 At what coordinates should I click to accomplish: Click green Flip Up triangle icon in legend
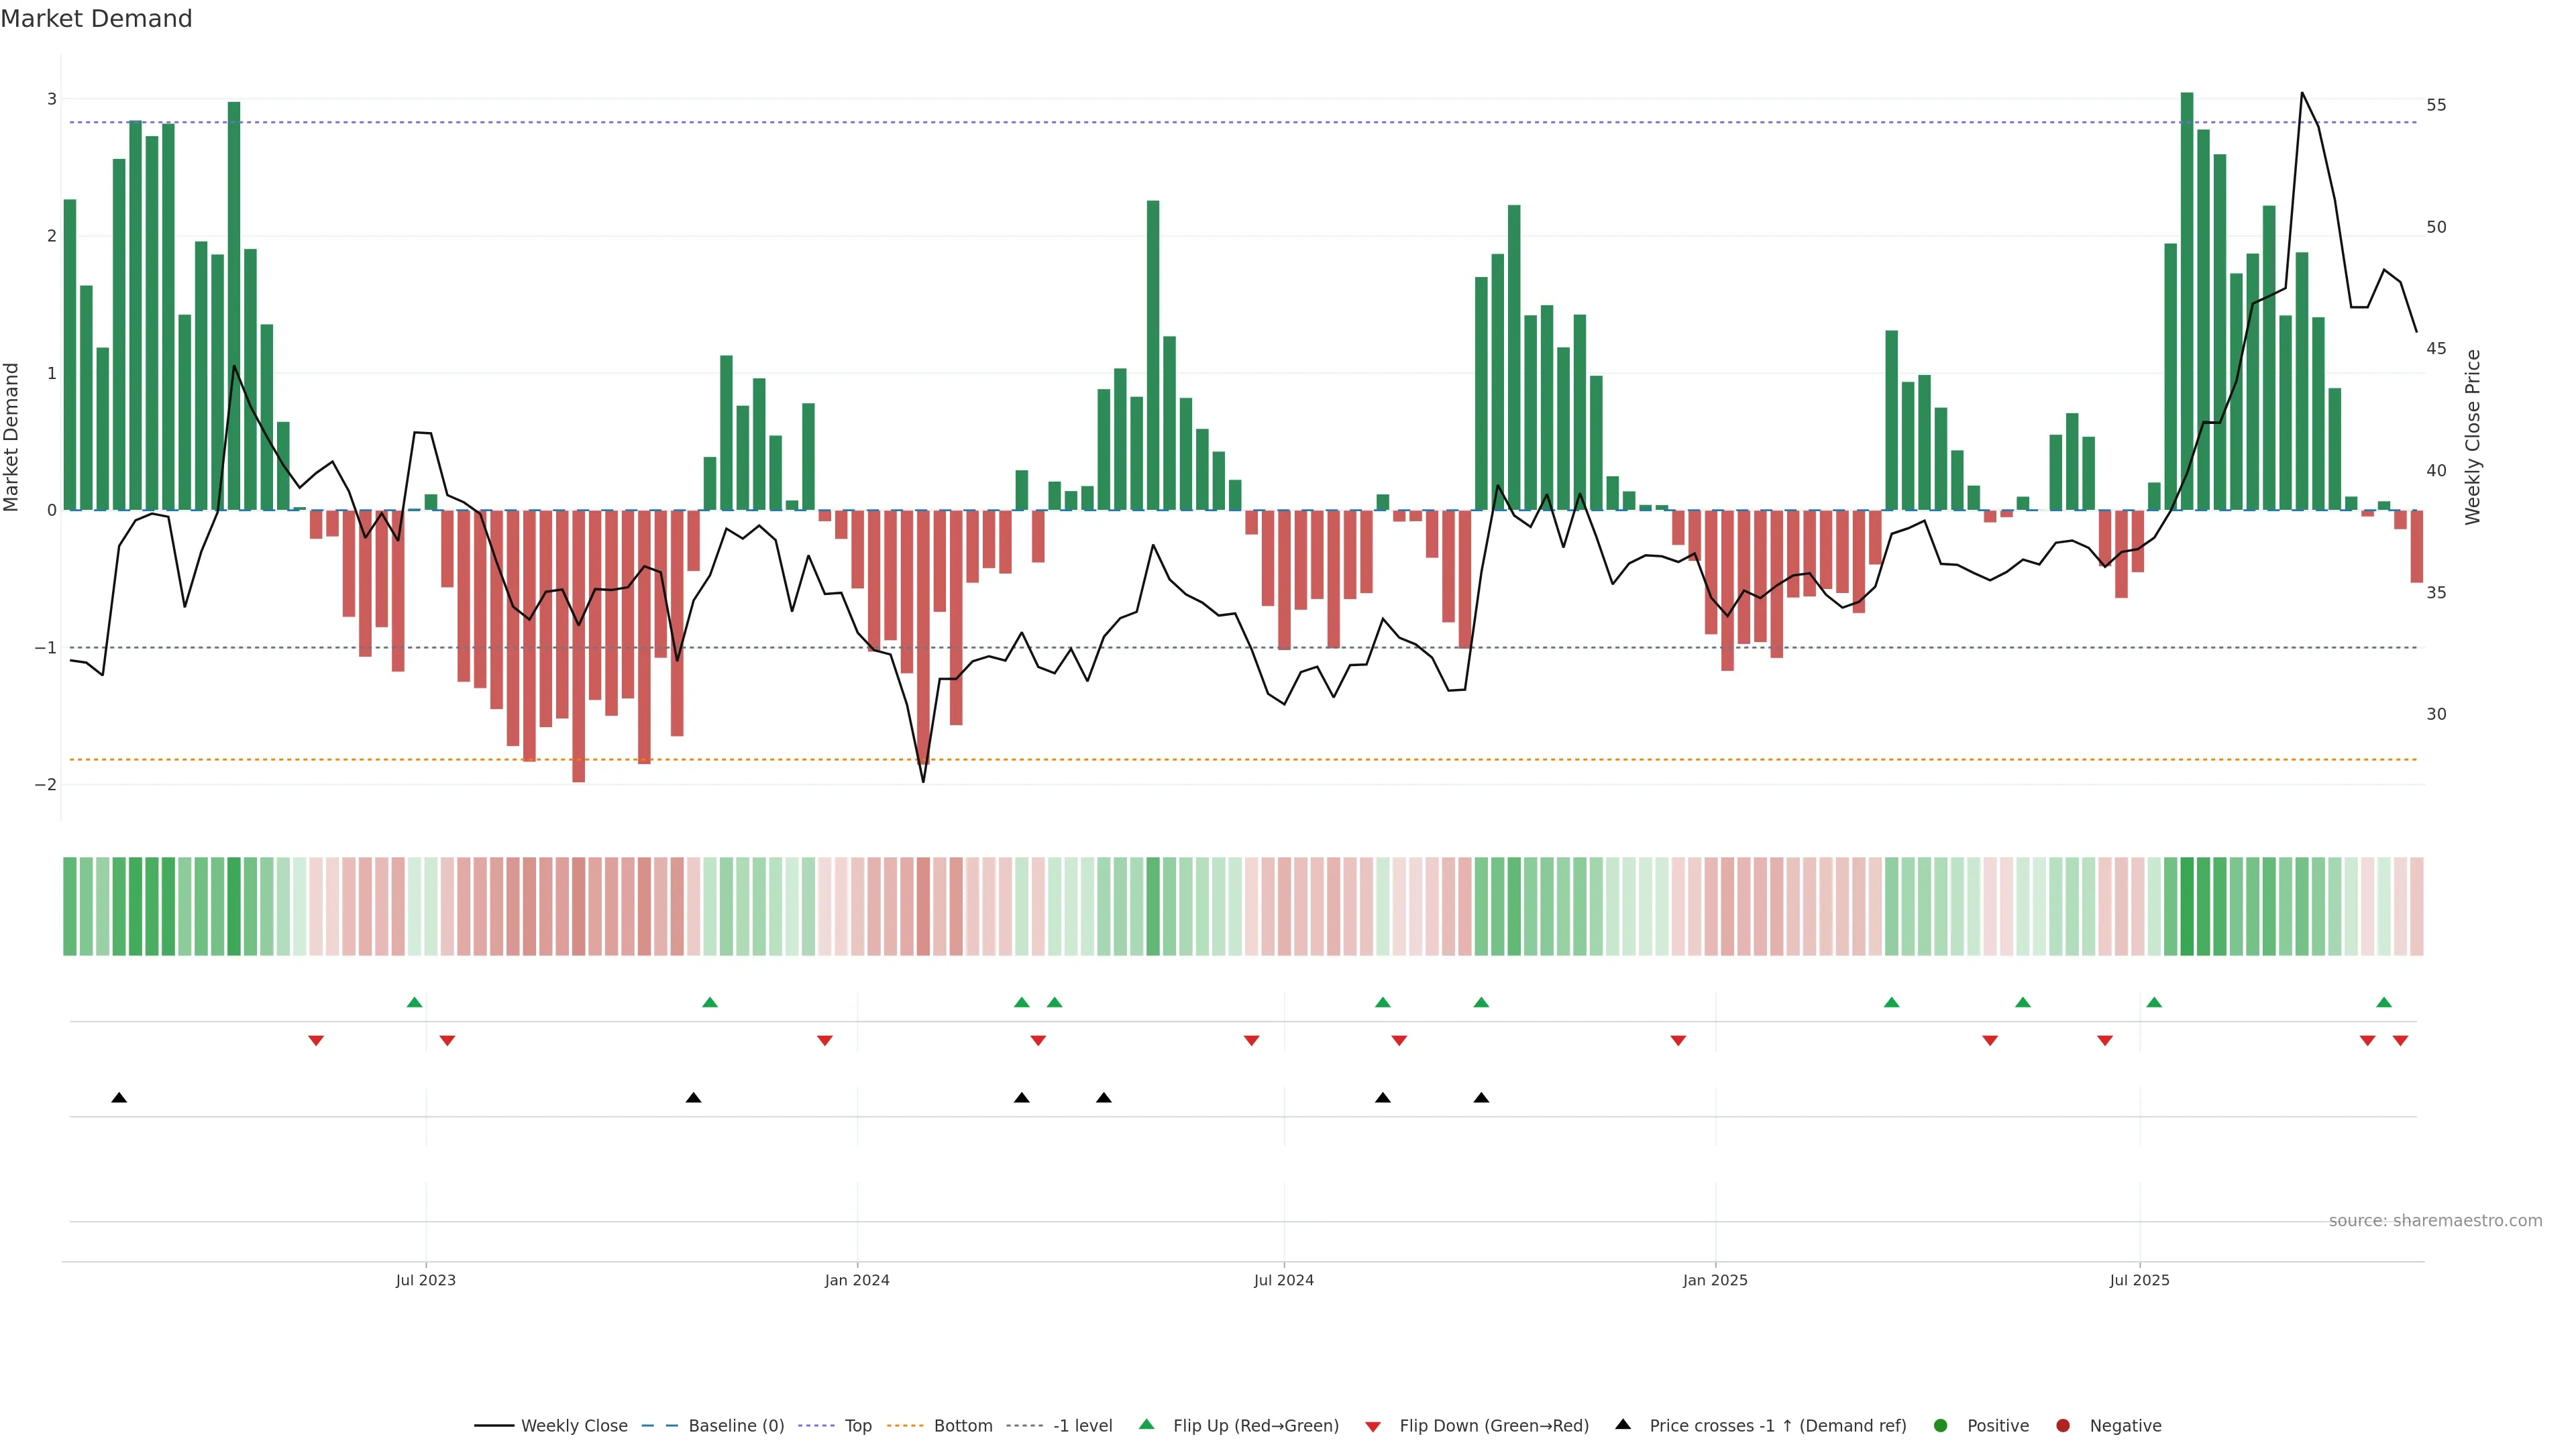(x=1147, y=1424)
